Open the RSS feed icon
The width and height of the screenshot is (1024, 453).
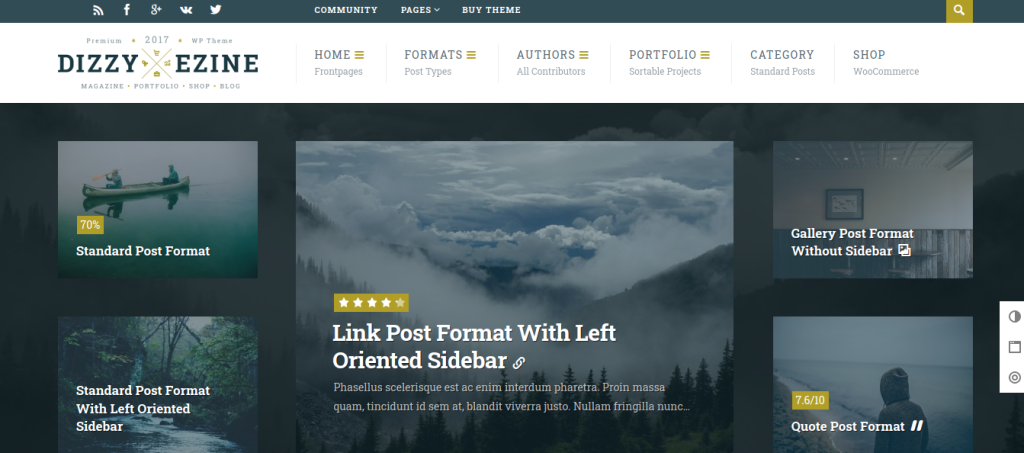[x=98, y=10]
